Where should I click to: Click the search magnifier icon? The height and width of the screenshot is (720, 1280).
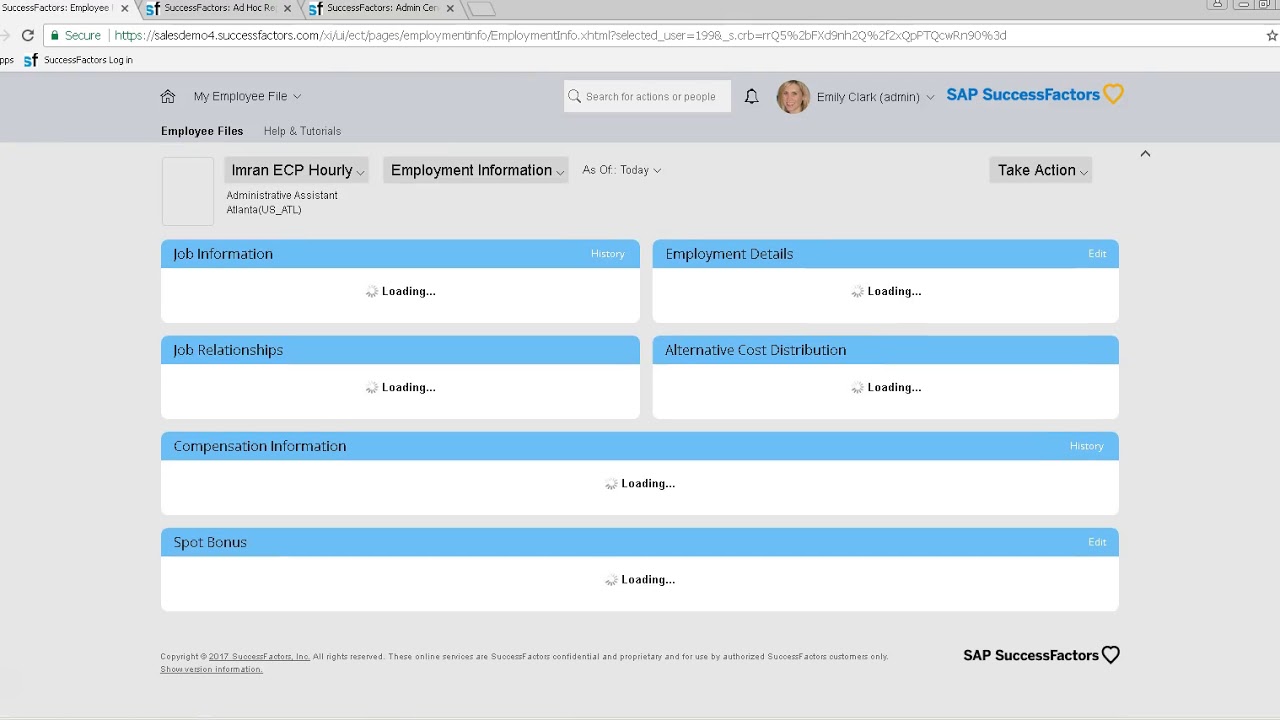[574, 96]
